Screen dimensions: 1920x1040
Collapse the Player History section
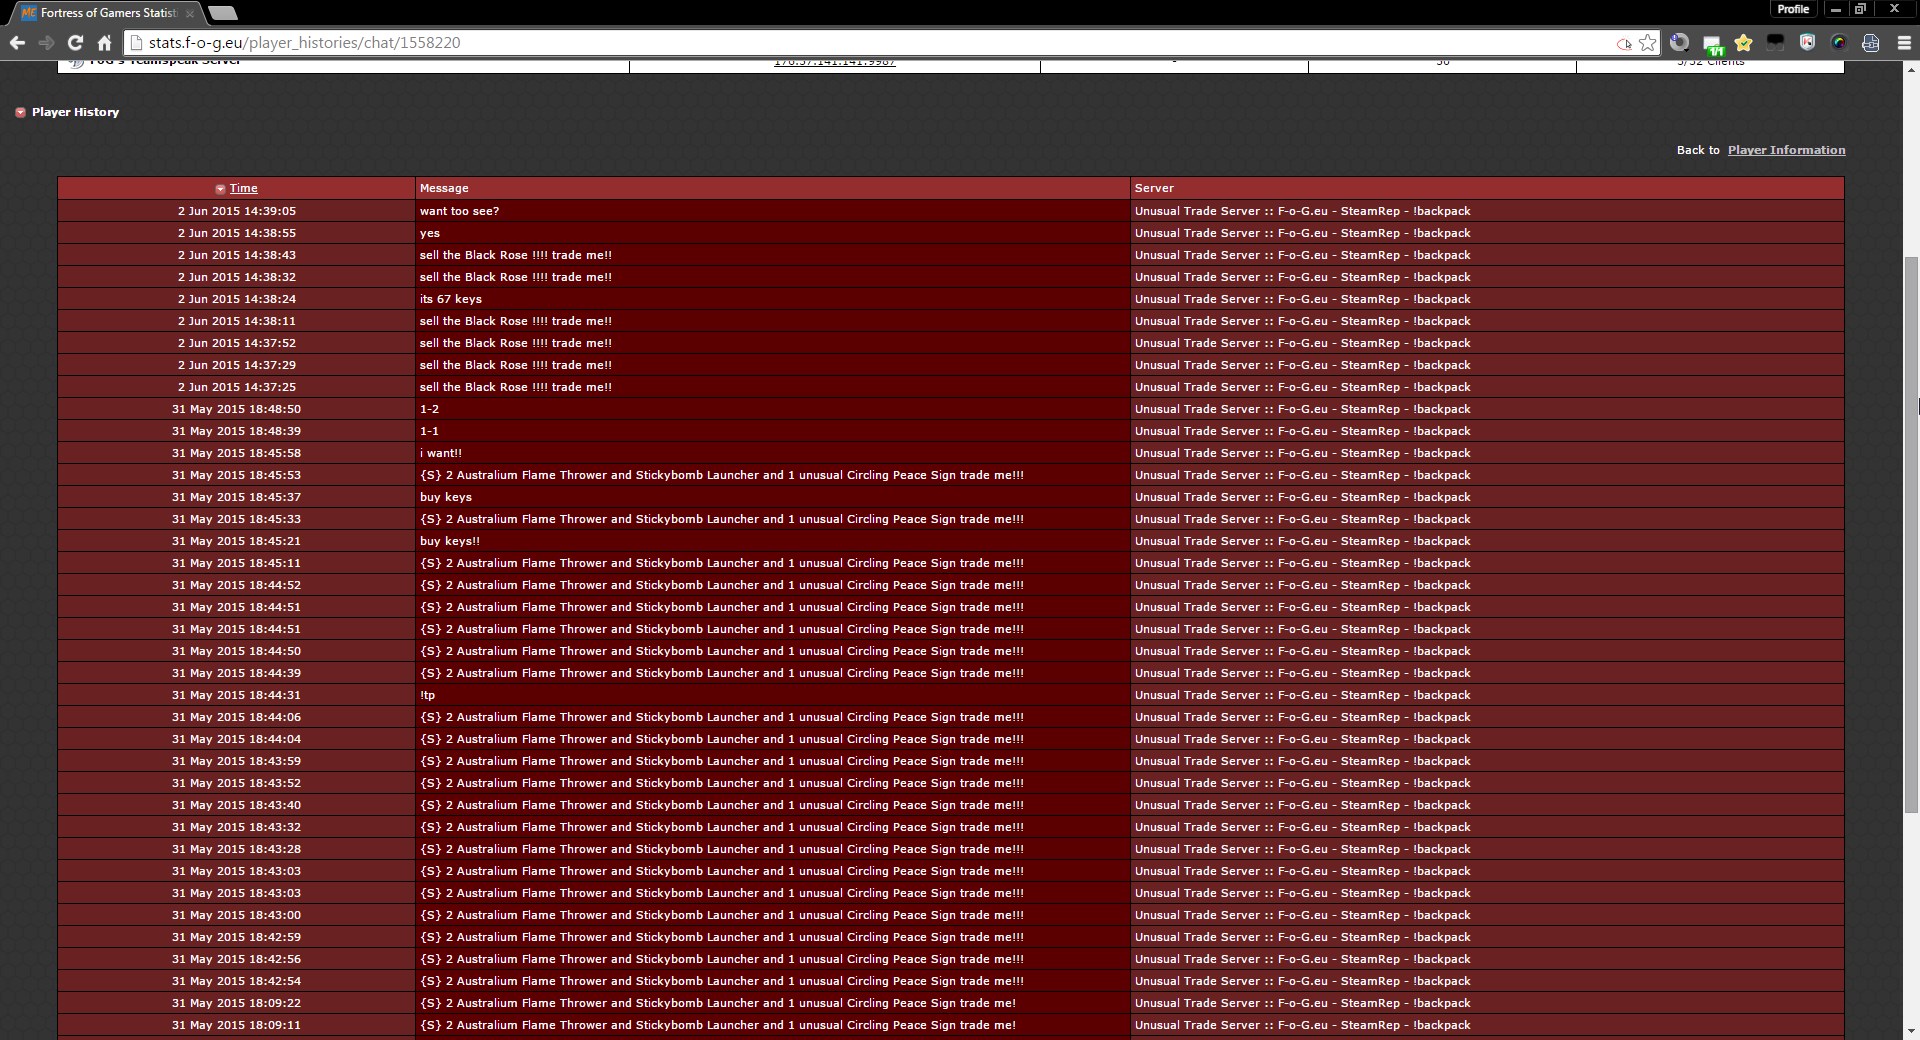20,112
